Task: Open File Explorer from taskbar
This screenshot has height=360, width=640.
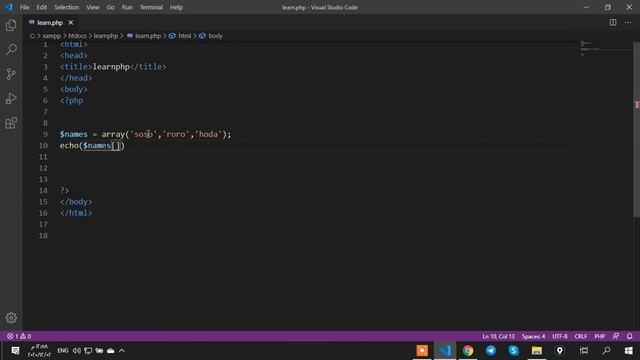Action: 536,351
